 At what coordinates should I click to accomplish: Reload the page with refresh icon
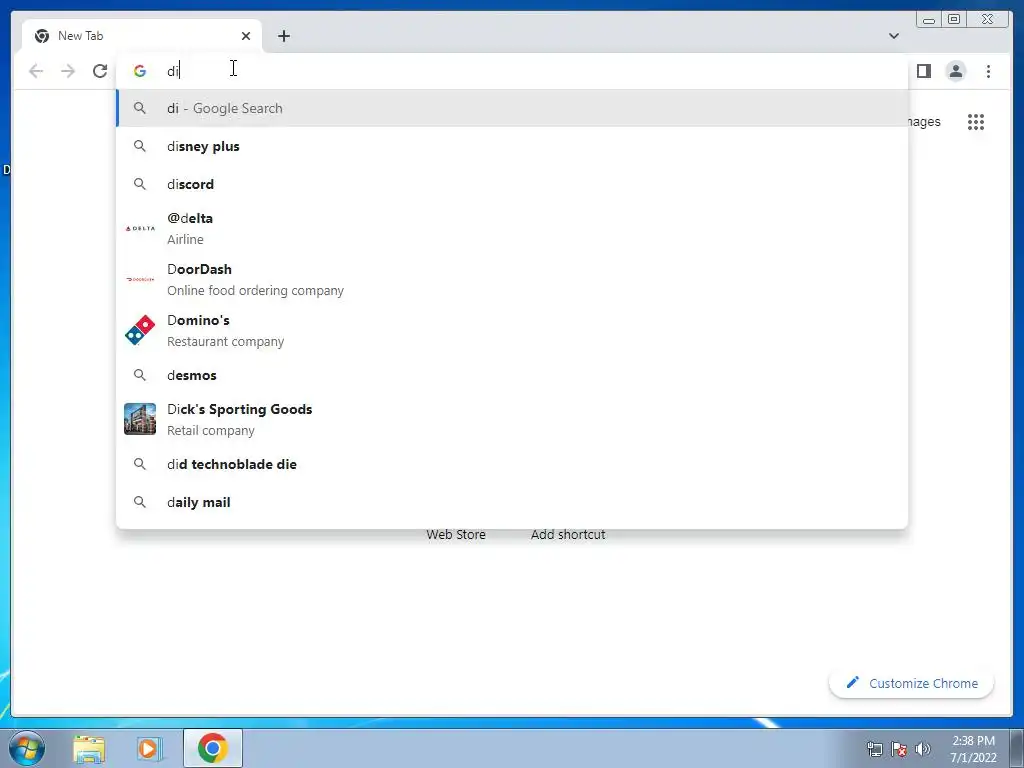click(x=100, y=71)
